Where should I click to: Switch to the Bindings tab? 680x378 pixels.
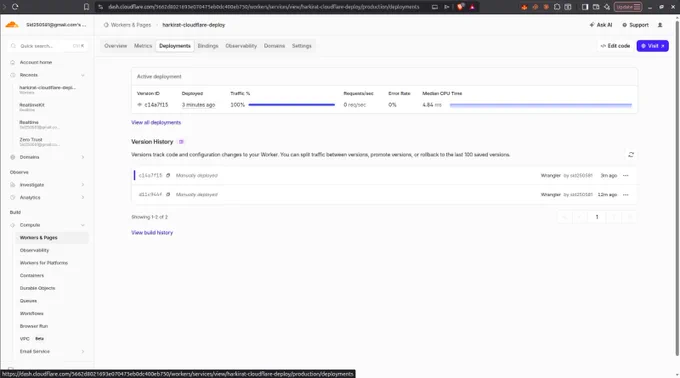point(208,46)
